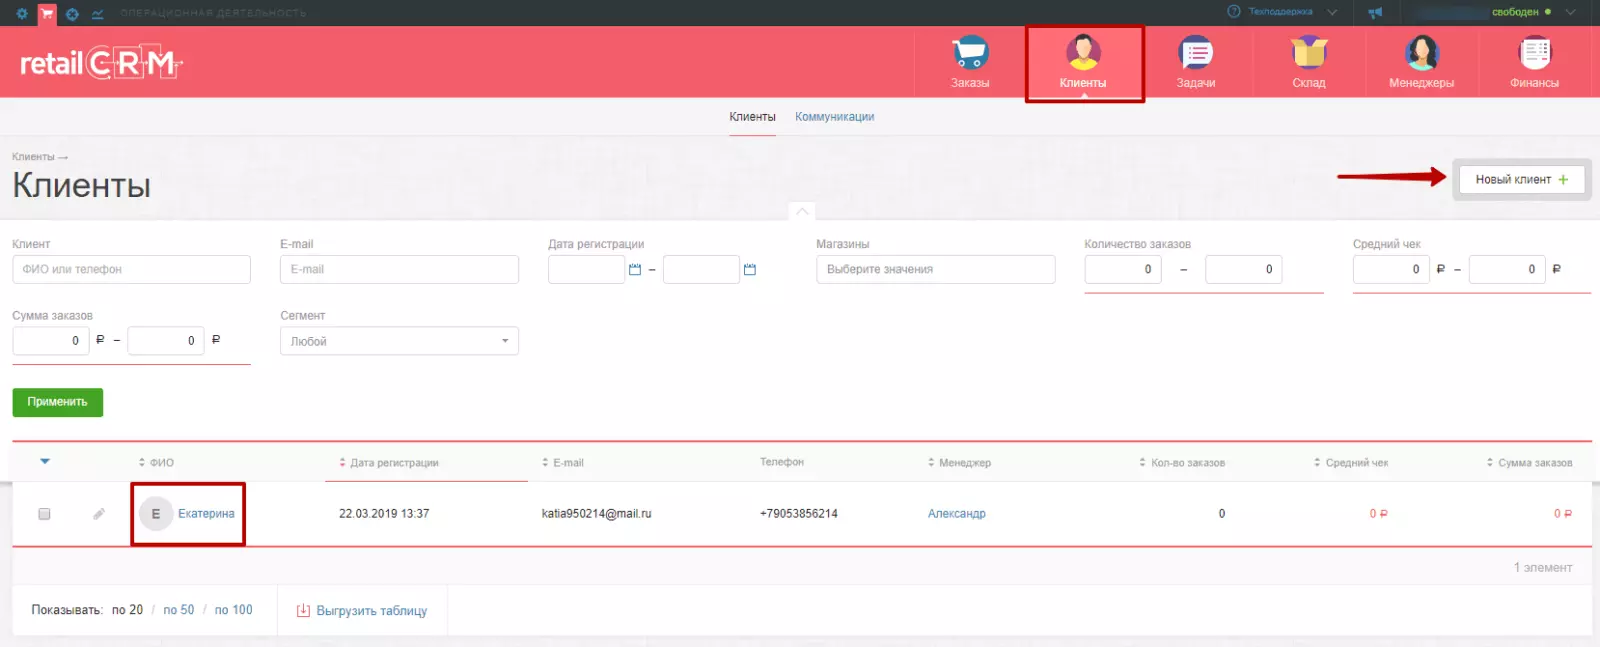Focus Средний чек minimum field

[x=1391, y=270]
